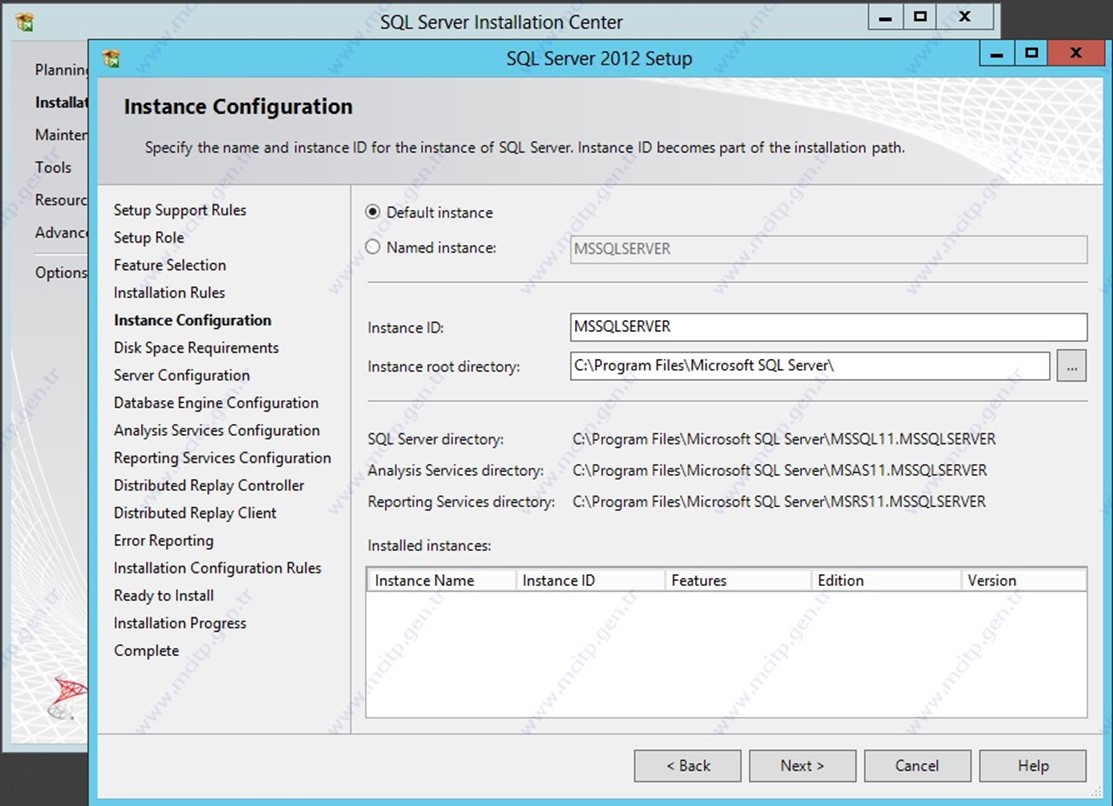
Task: Select Analysis Services Configuration step
Action: (x=216, y=430)
